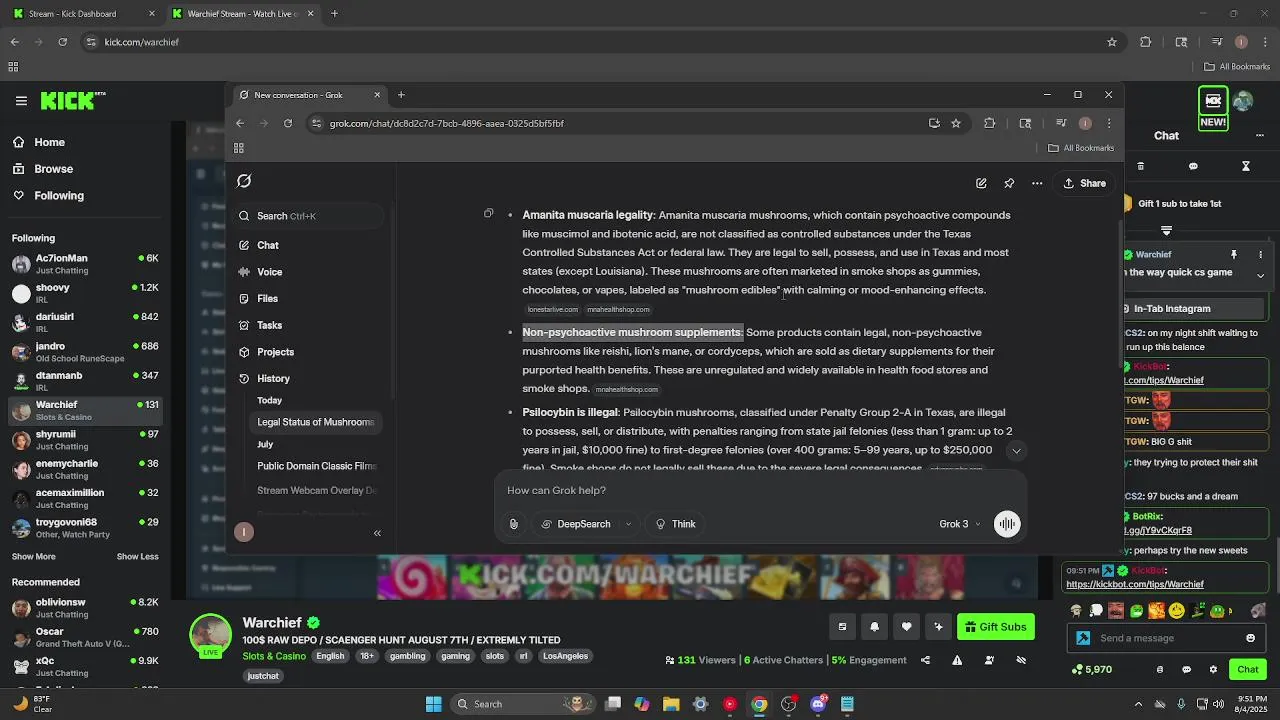Click the crossed-out eye icon under Gift Subs
The image size is (1280, 720).
point(1021,660)
